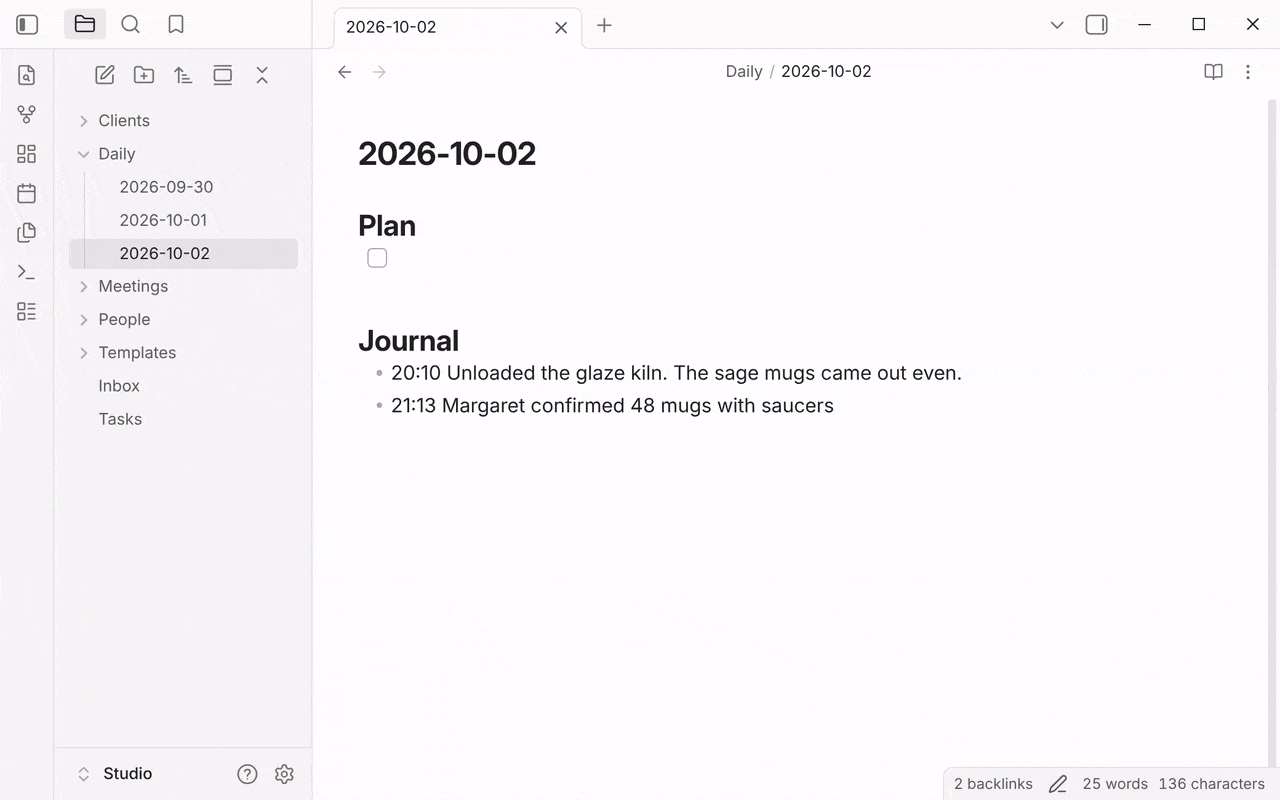
Task: Check the empty Plan task checkbox
Action: point(377,258)
